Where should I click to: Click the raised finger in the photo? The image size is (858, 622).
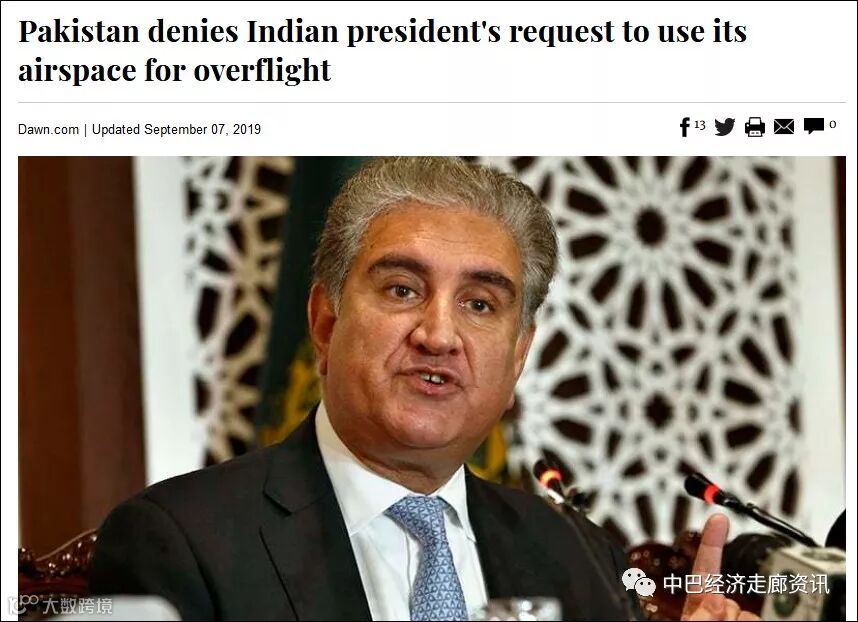(713, 547)
